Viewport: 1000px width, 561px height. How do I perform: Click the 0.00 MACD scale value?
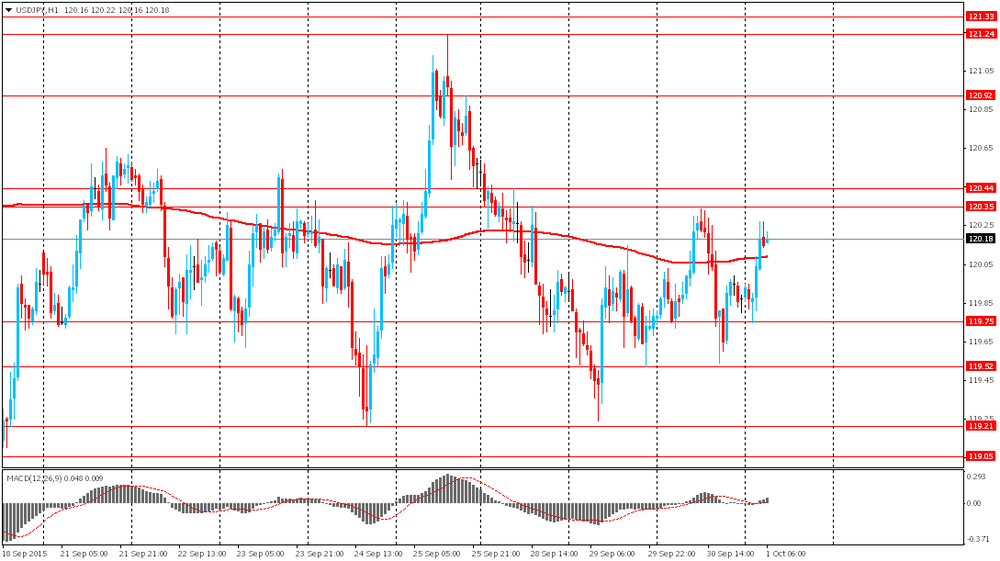click(x=974, y=503)
